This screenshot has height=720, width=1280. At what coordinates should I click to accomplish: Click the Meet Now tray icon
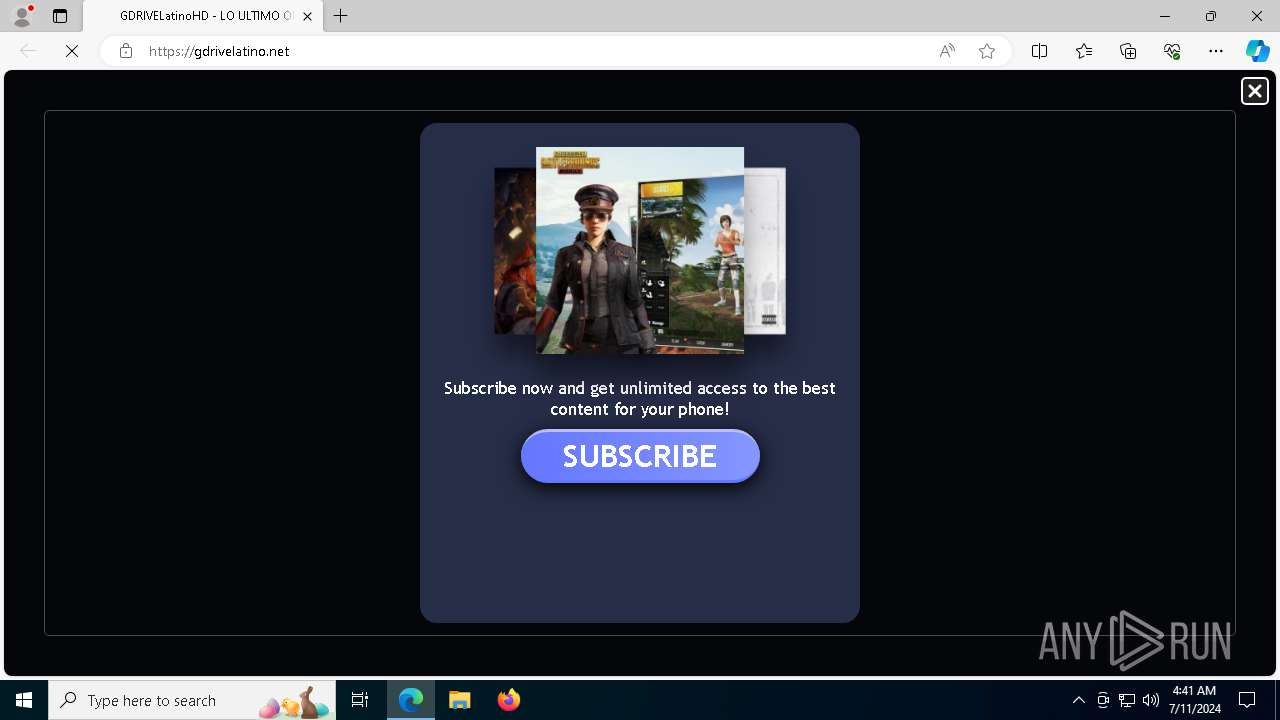[x=1103, y=700]
